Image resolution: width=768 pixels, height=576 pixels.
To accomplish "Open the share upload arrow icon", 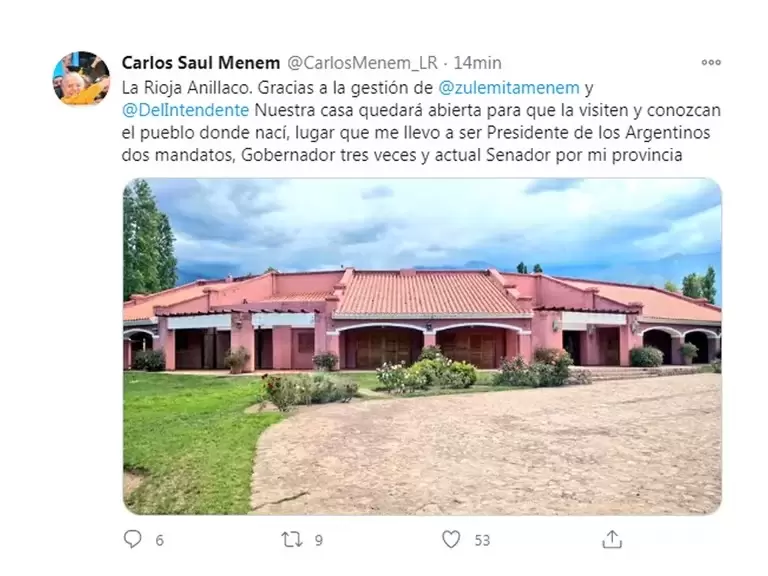I will (612, 539).
